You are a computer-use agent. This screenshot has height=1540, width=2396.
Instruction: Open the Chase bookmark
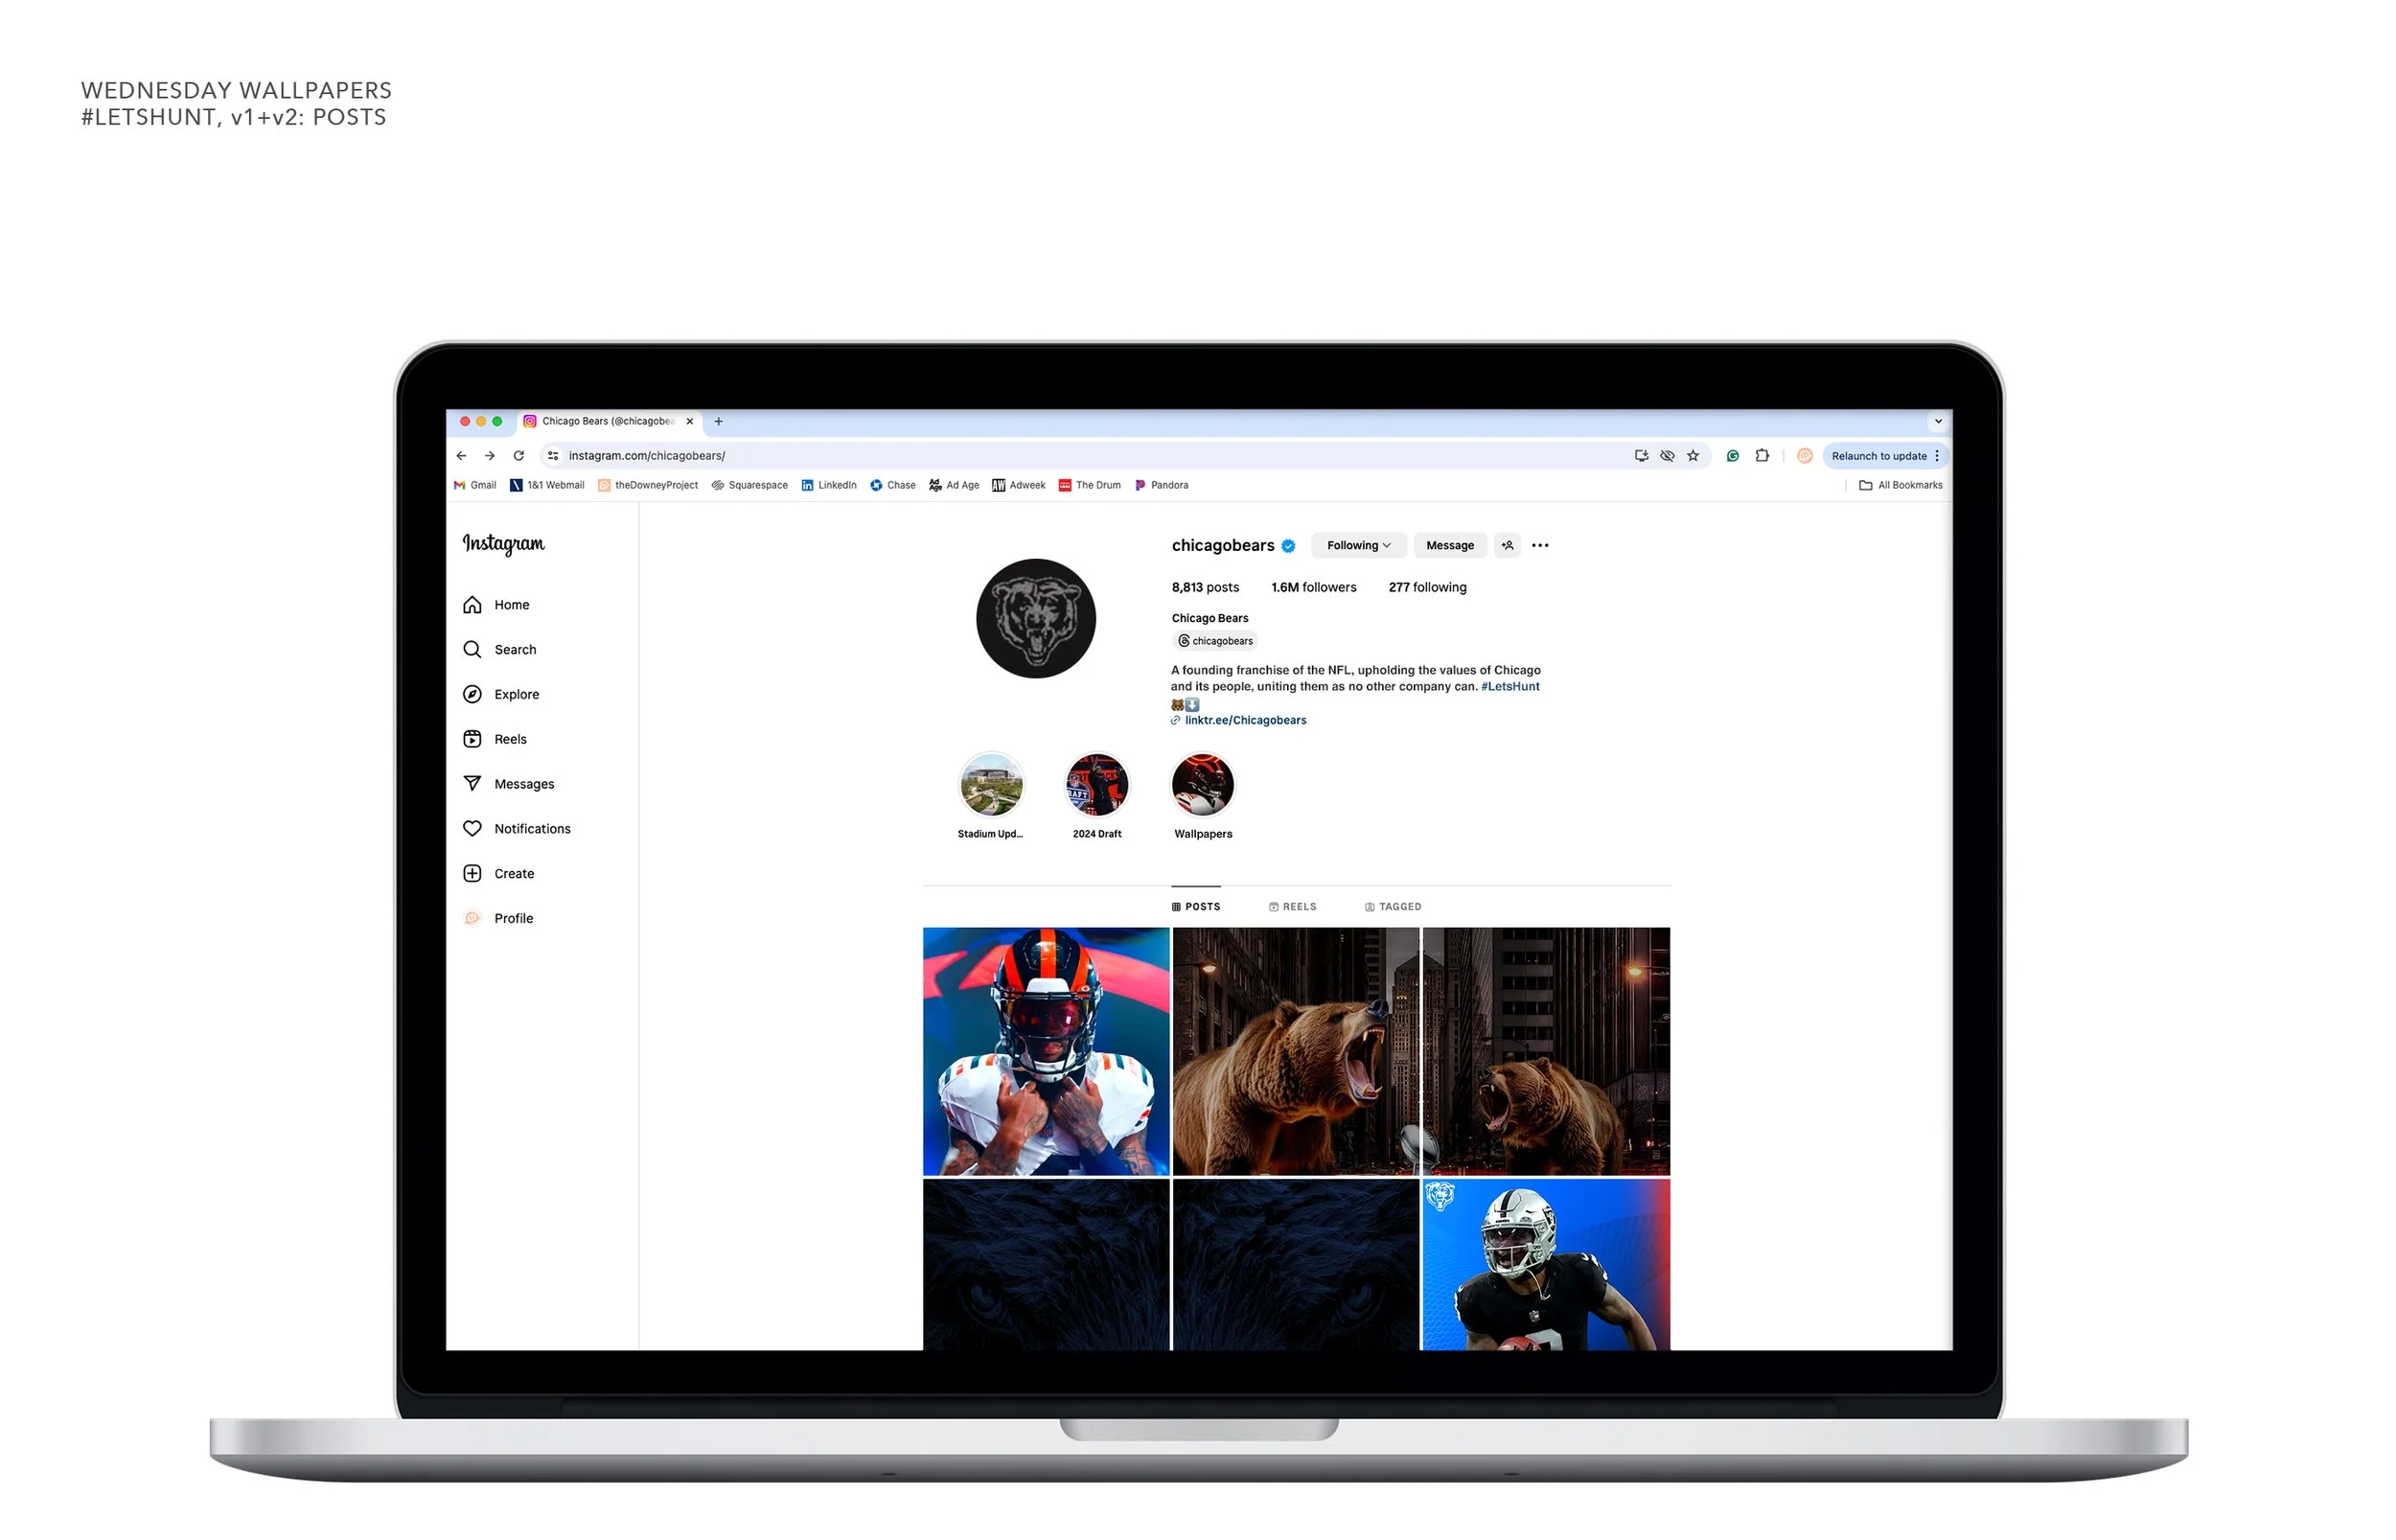click(x=893, y=486)
